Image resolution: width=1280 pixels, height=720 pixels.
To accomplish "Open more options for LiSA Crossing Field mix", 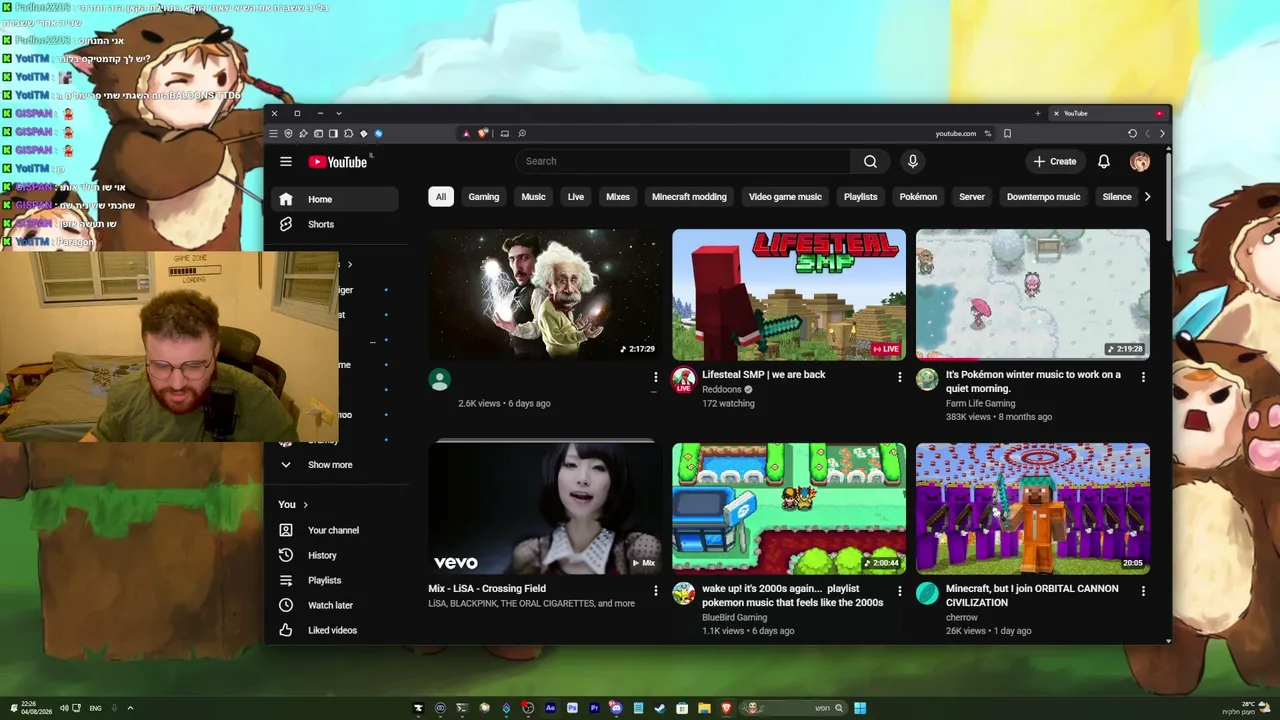I will point(655,591).
